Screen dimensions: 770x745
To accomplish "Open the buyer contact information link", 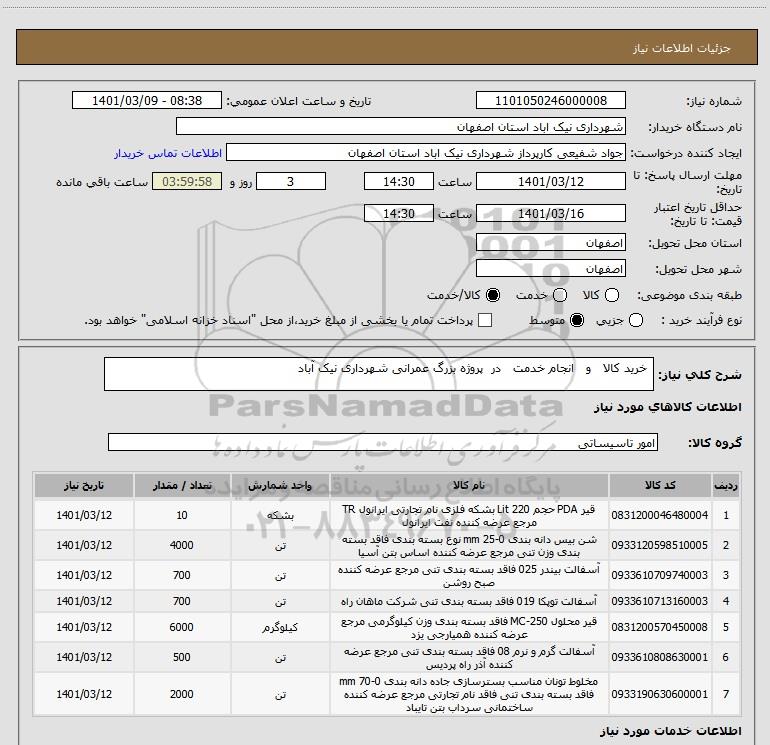I will click(168, 153).
